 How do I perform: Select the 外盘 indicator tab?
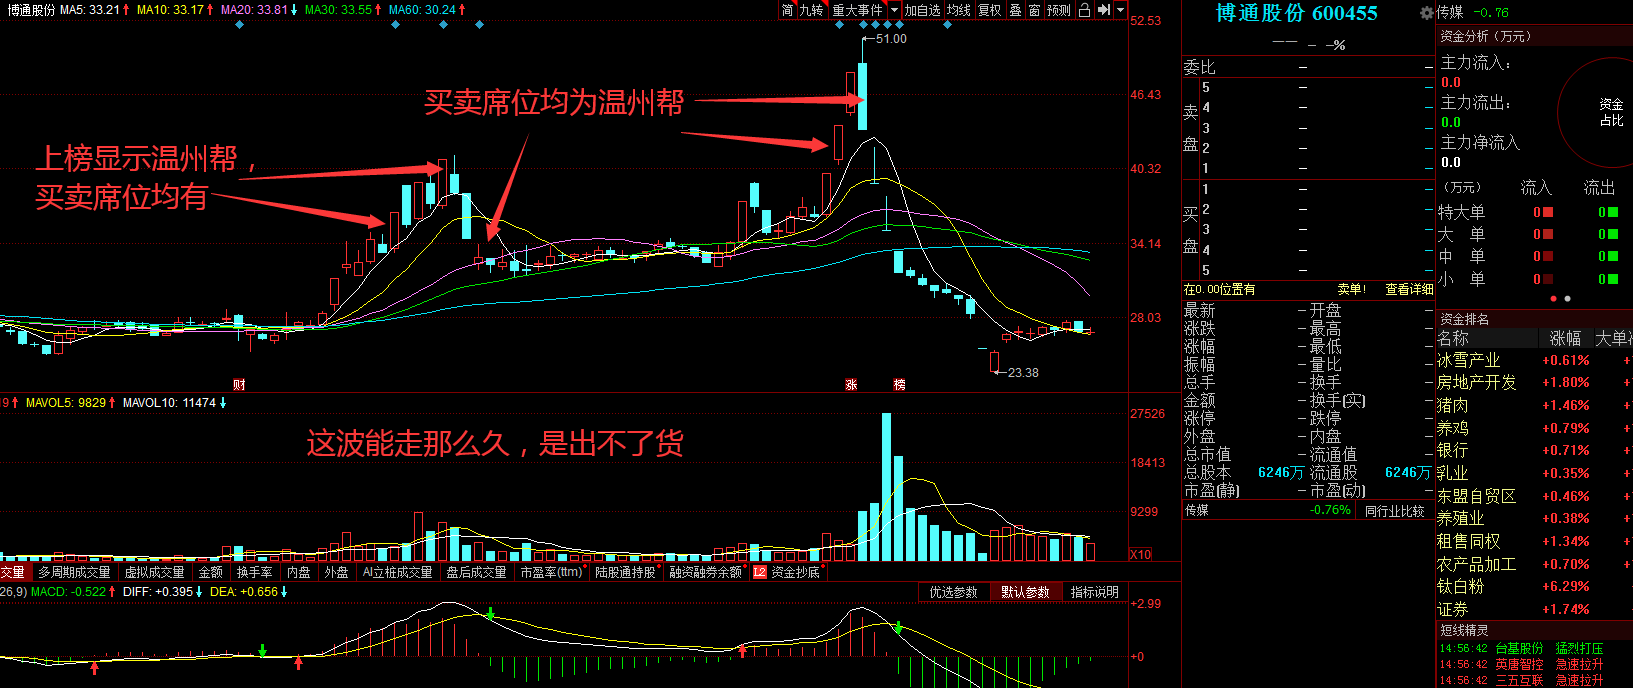pyautogui.click(x=337, y=572)
